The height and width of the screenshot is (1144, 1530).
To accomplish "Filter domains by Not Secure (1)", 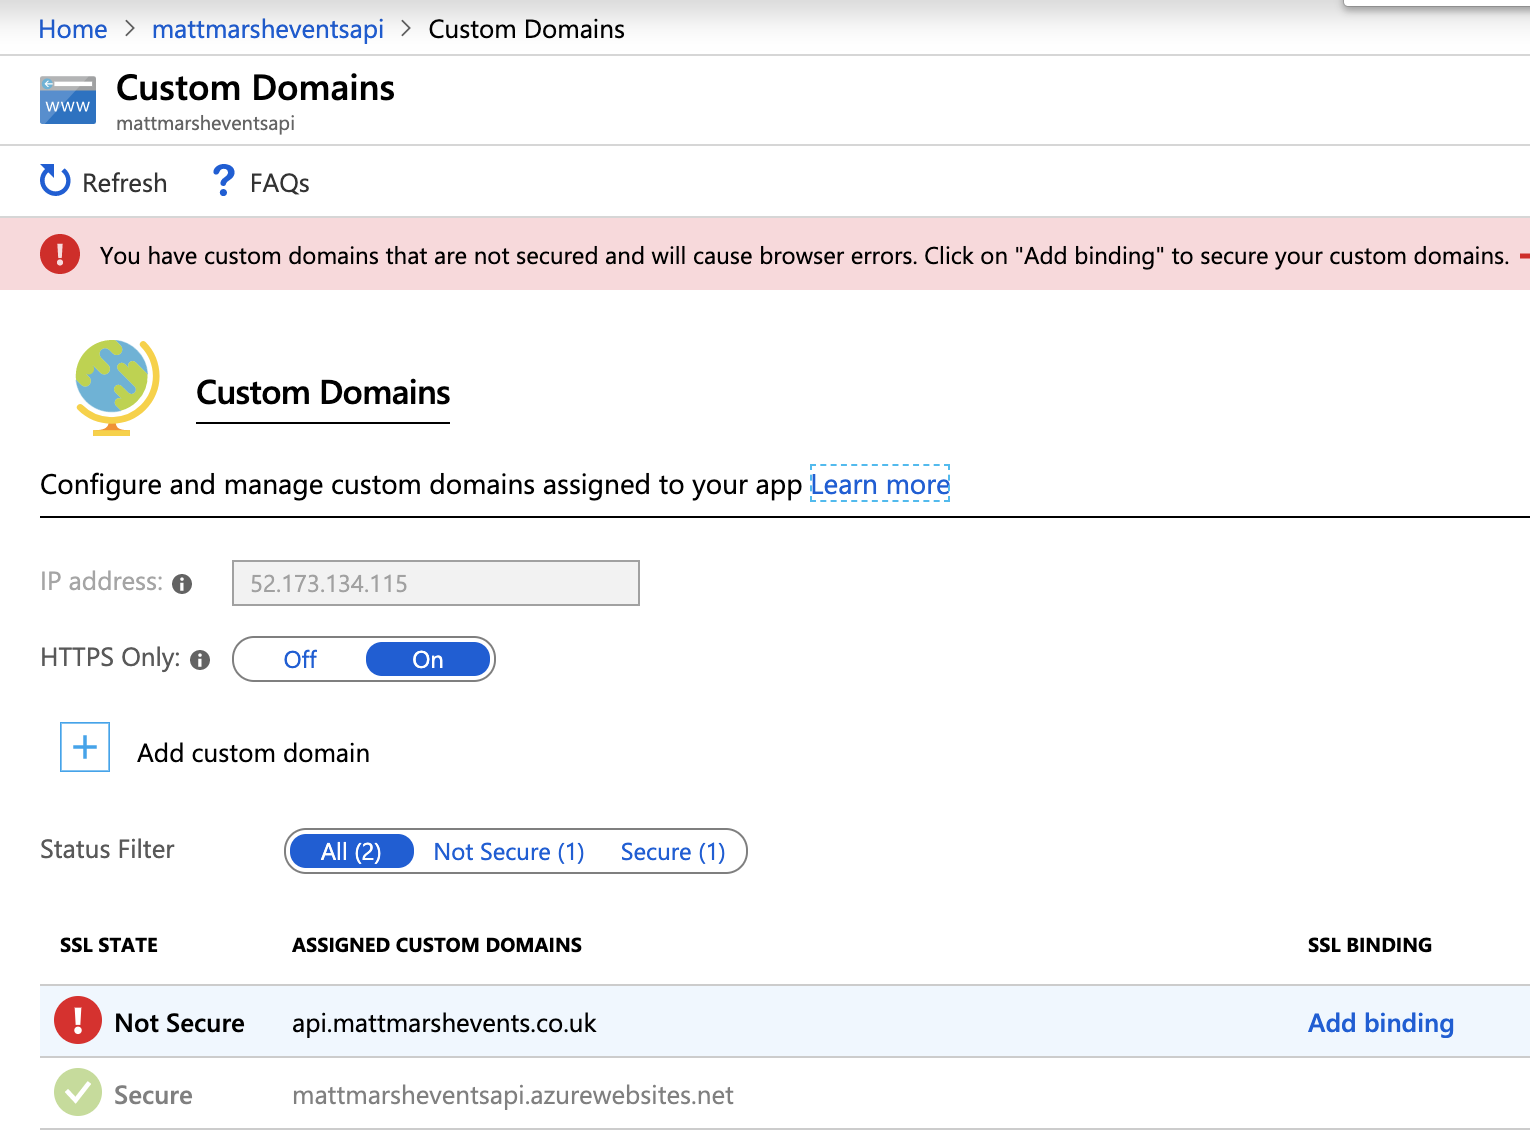I will coord(508,852).
